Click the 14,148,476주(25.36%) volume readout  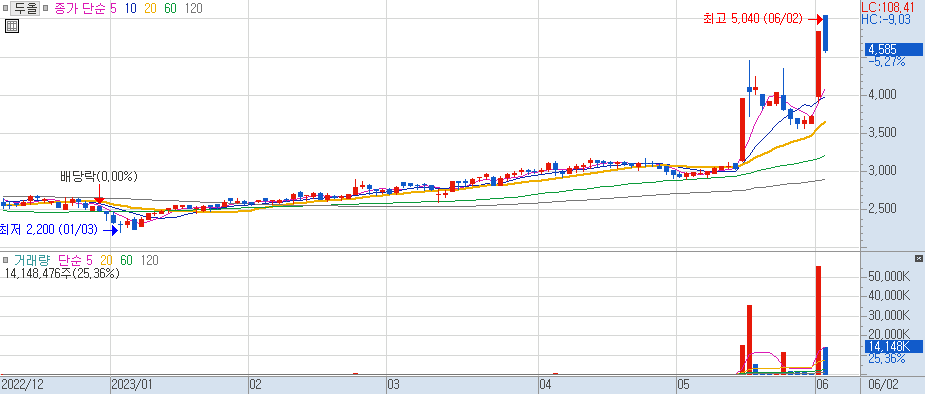(x=62, y=274)
